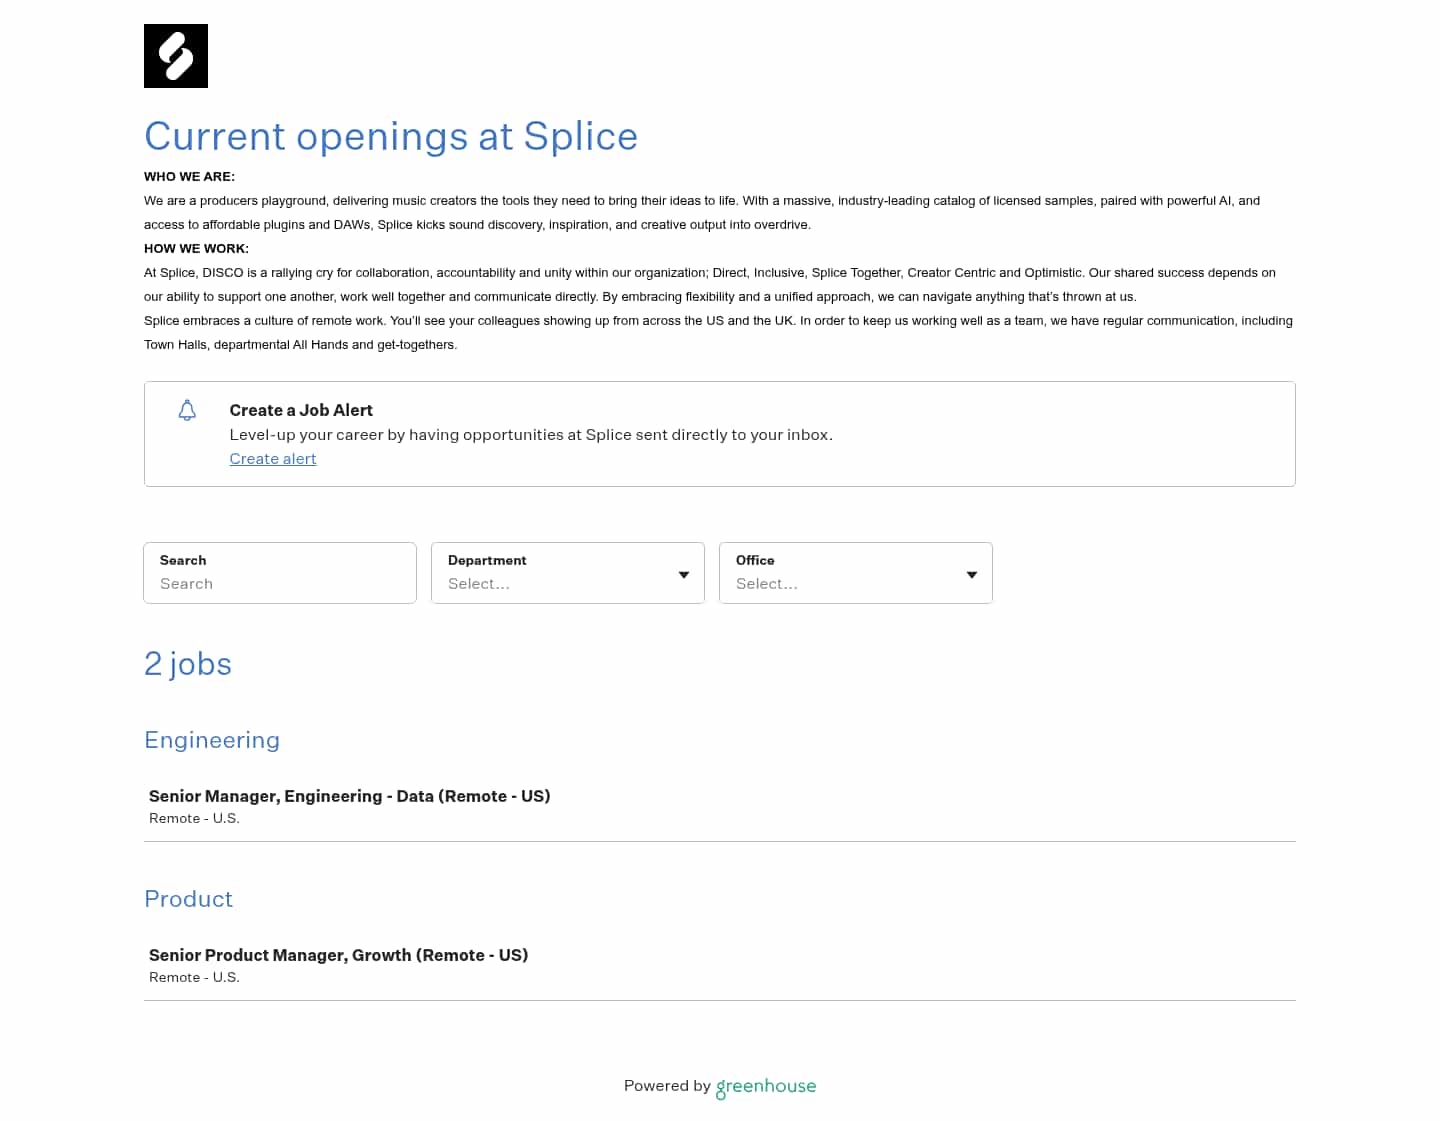Click the "2 jobs" count heading

(188, 664)
